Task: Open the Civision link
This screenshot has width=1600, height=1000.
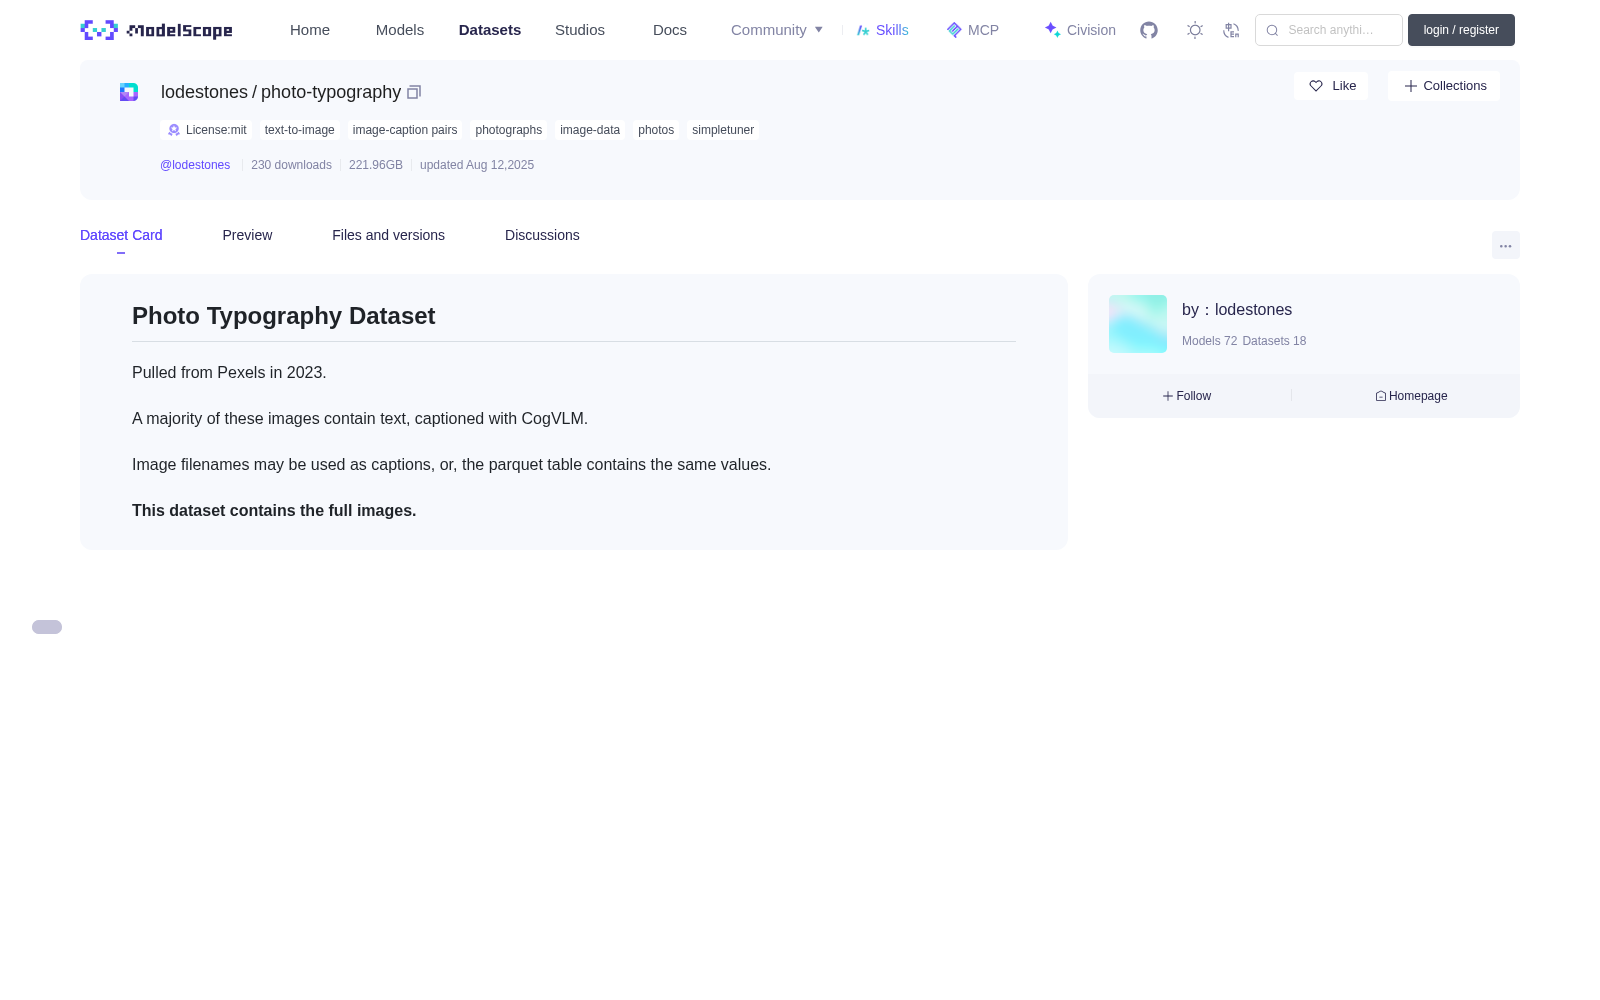Action: click(x=1080, y=30)
